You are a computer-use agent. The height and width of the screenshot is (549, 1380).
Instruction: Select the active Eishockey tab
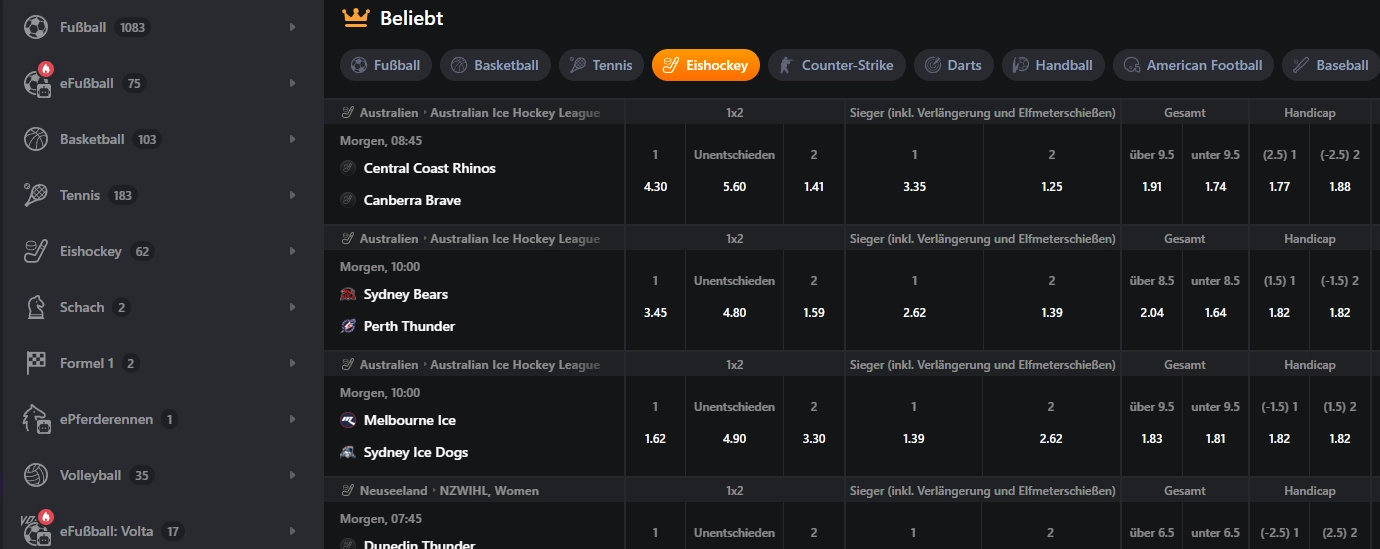(706, 65)
